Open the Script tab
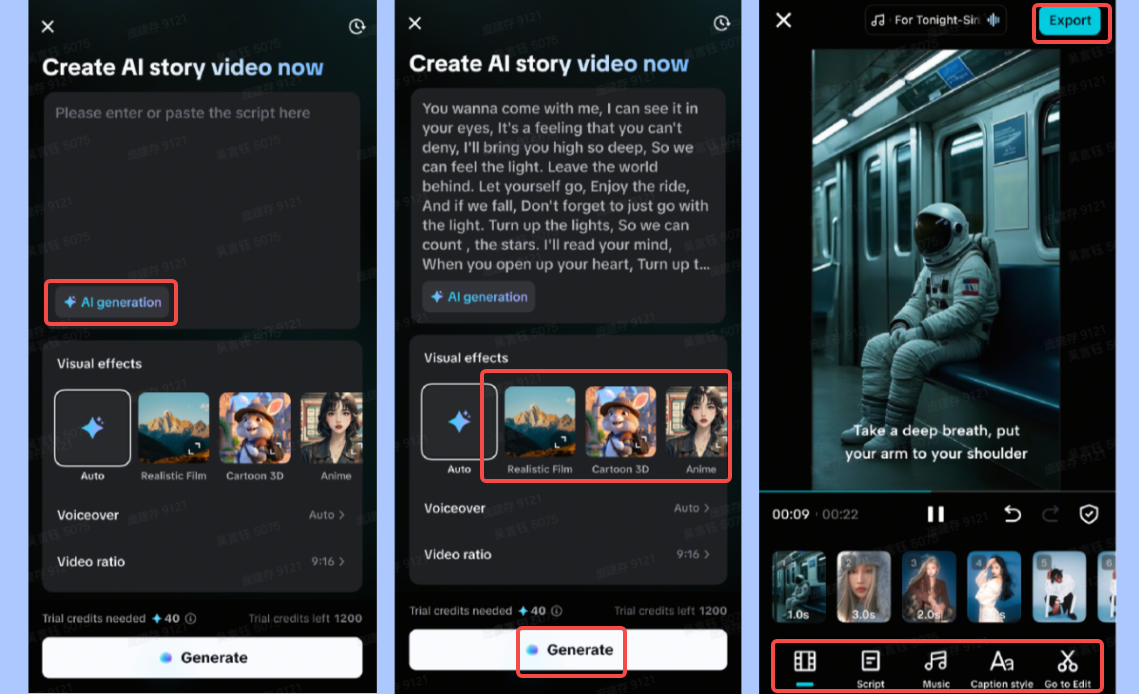 (x=870, y=669)
